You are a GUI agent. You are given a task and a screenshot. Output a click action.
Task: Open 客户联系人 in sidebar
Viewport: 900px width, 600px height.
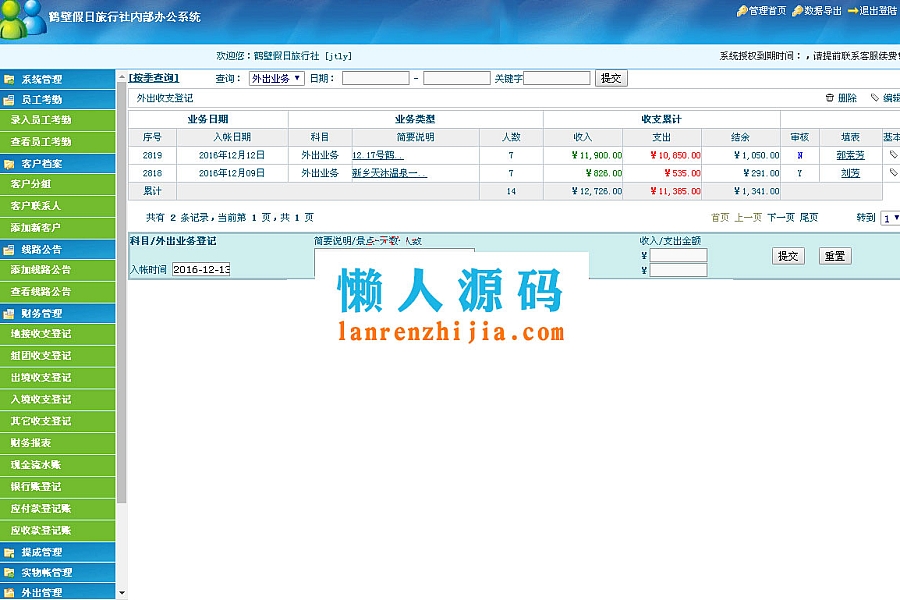(x=57, y=206)
